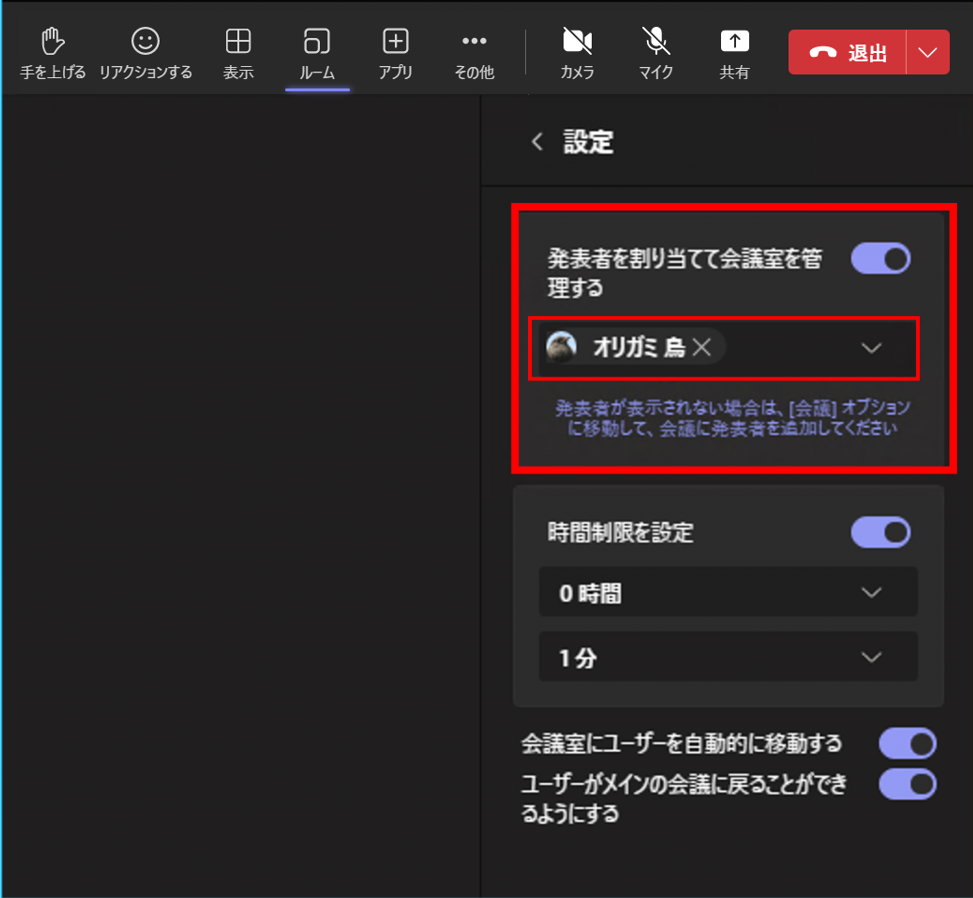
Task: Click the 共有 share screen icon
Action: pos(734,42)
